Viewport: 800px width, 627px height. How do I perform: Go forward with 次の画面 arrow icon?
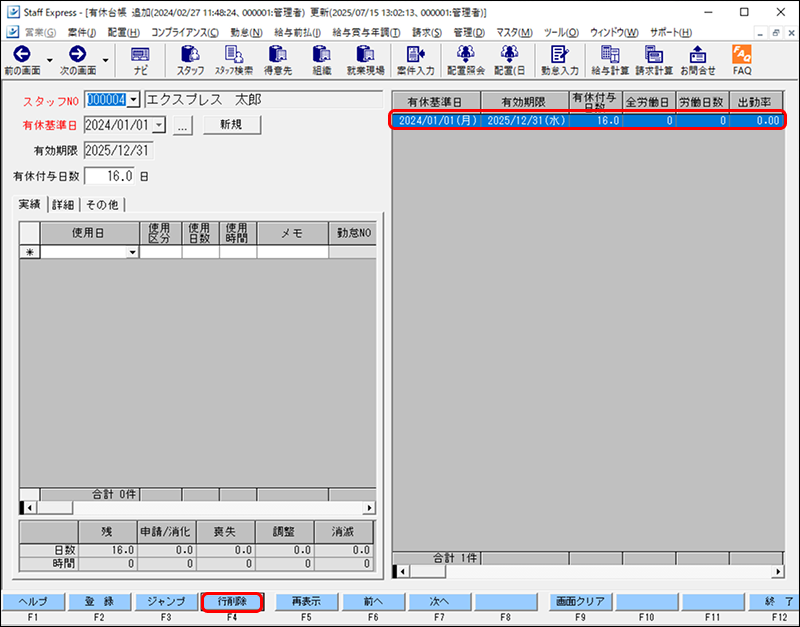tap(78, 54)
